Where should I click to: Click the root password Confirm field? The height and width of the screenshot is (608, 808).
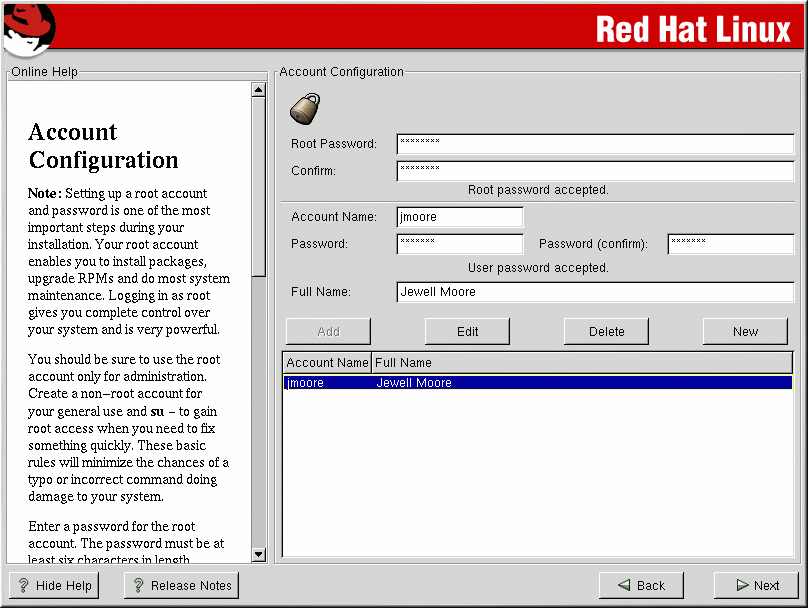[x=594, y=171]
